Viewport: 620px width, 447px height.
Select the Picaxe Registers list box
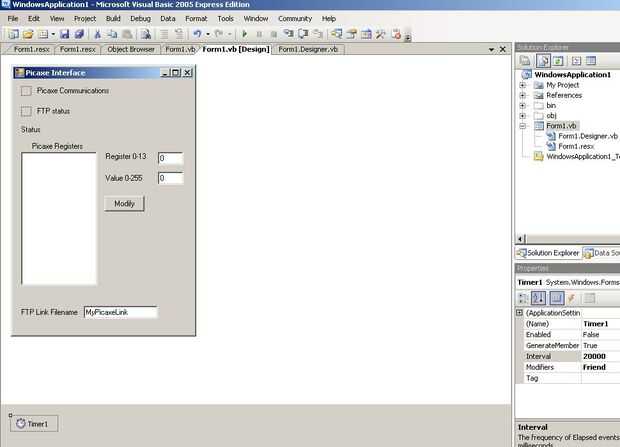click(x=59, y=219)
